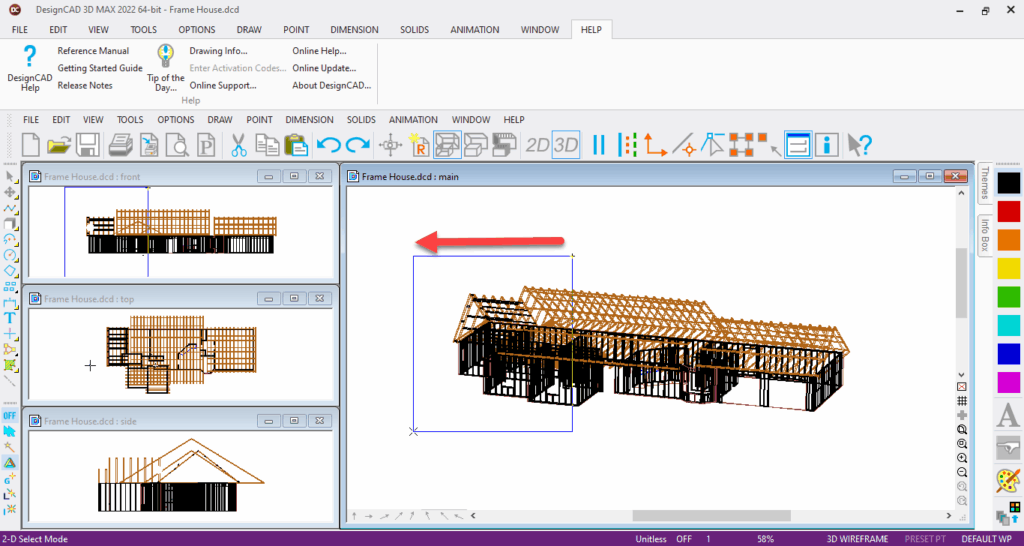Open the Info Box side tab
Image resolution: width=1024 pixels, height=546 pixels.
point(984,235)
